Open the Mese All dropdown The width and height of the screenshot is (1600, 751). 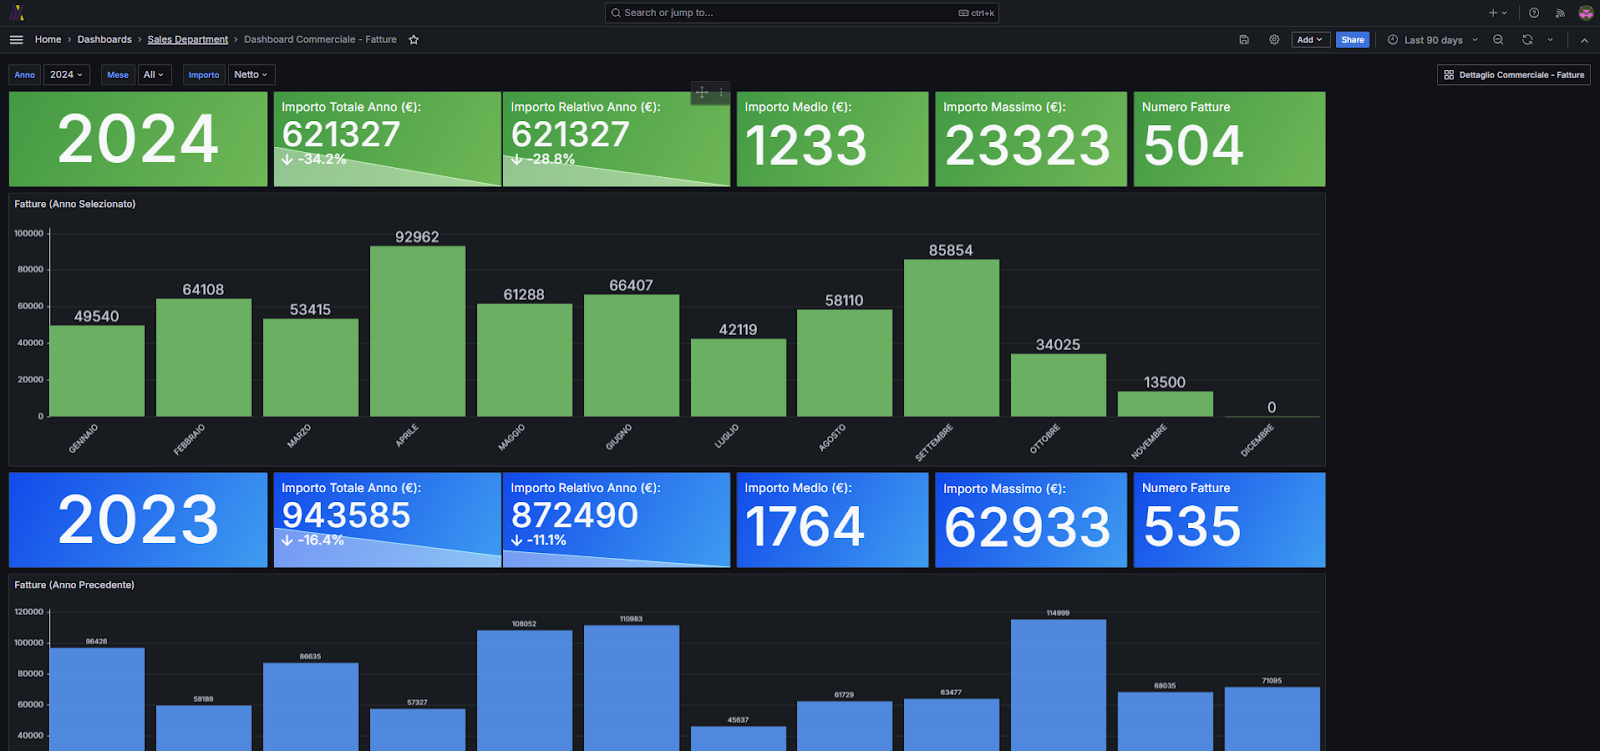[154, 75]
